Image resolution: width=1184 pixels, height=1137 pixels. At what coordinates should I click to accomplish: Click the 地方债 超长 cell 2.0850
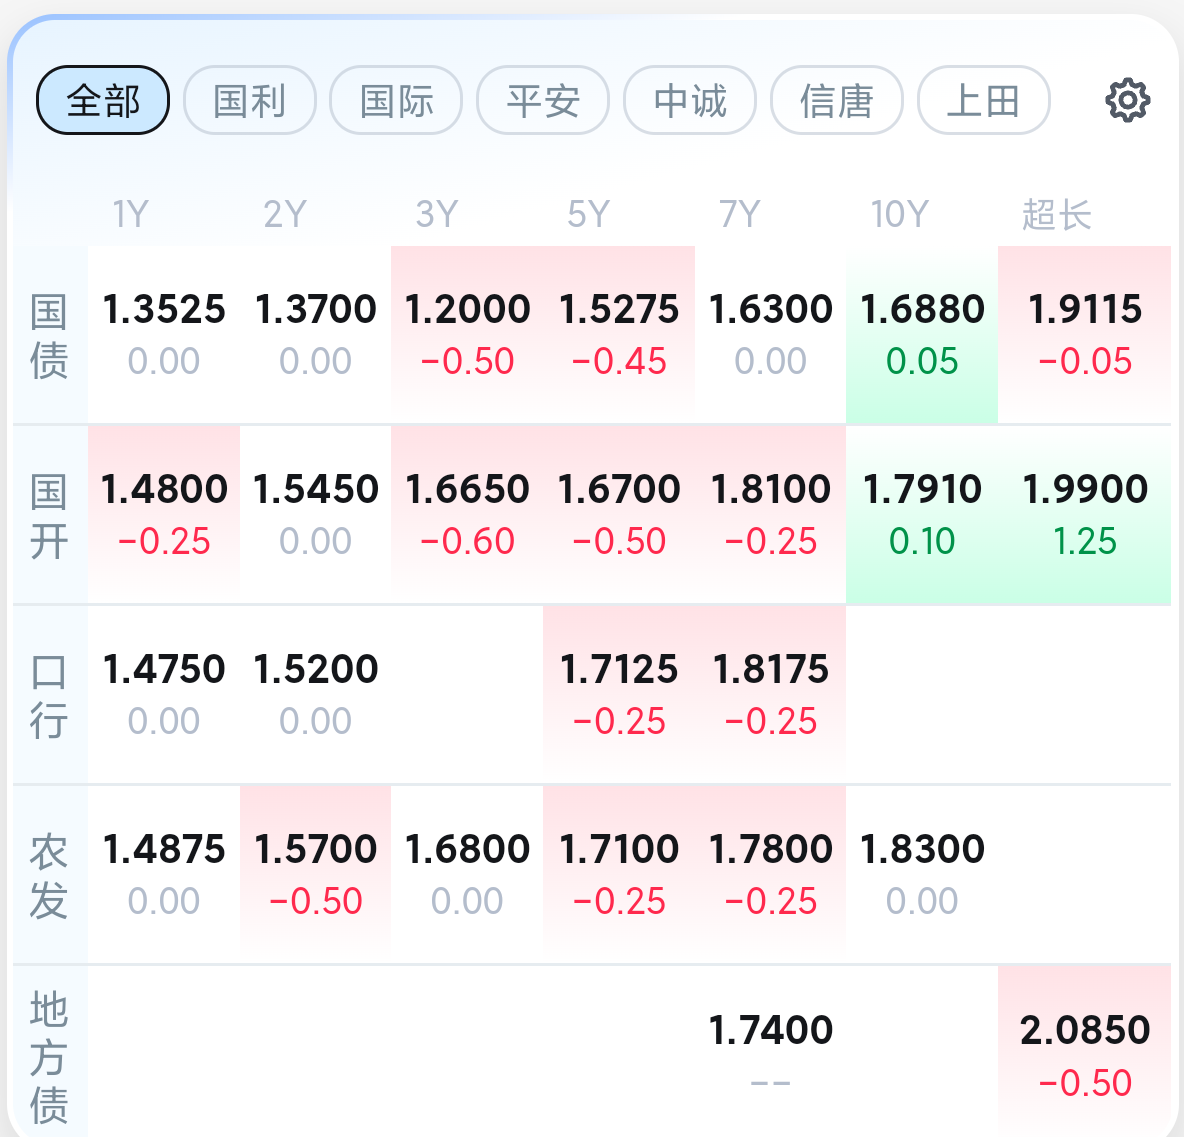pyautogui.click(x=1084, y=1052)
